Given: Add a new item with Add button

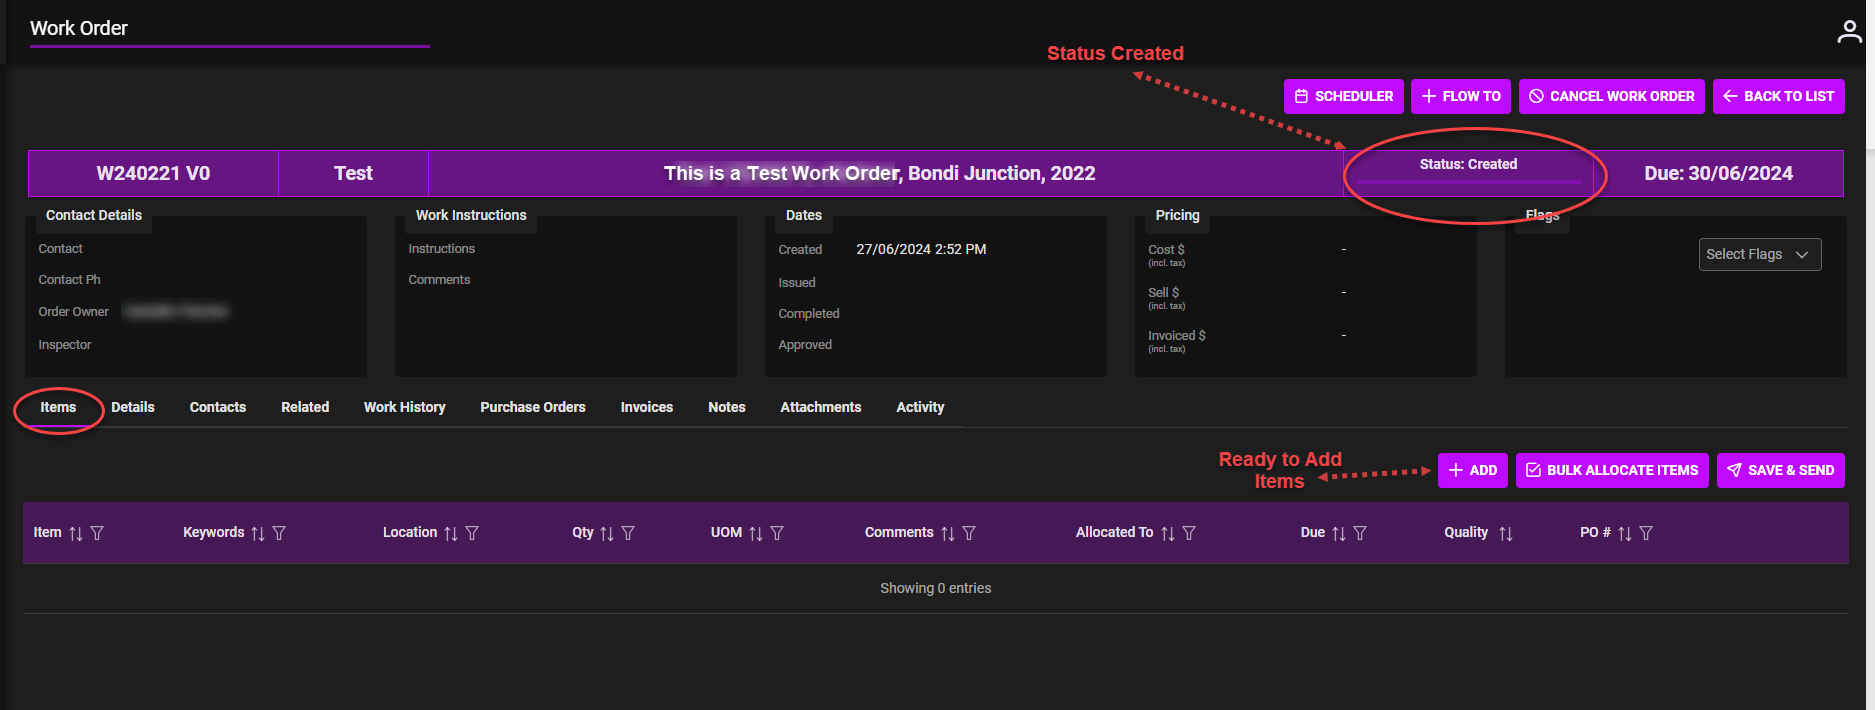Looking at the screenshot, I should (x=1472, y=471).
